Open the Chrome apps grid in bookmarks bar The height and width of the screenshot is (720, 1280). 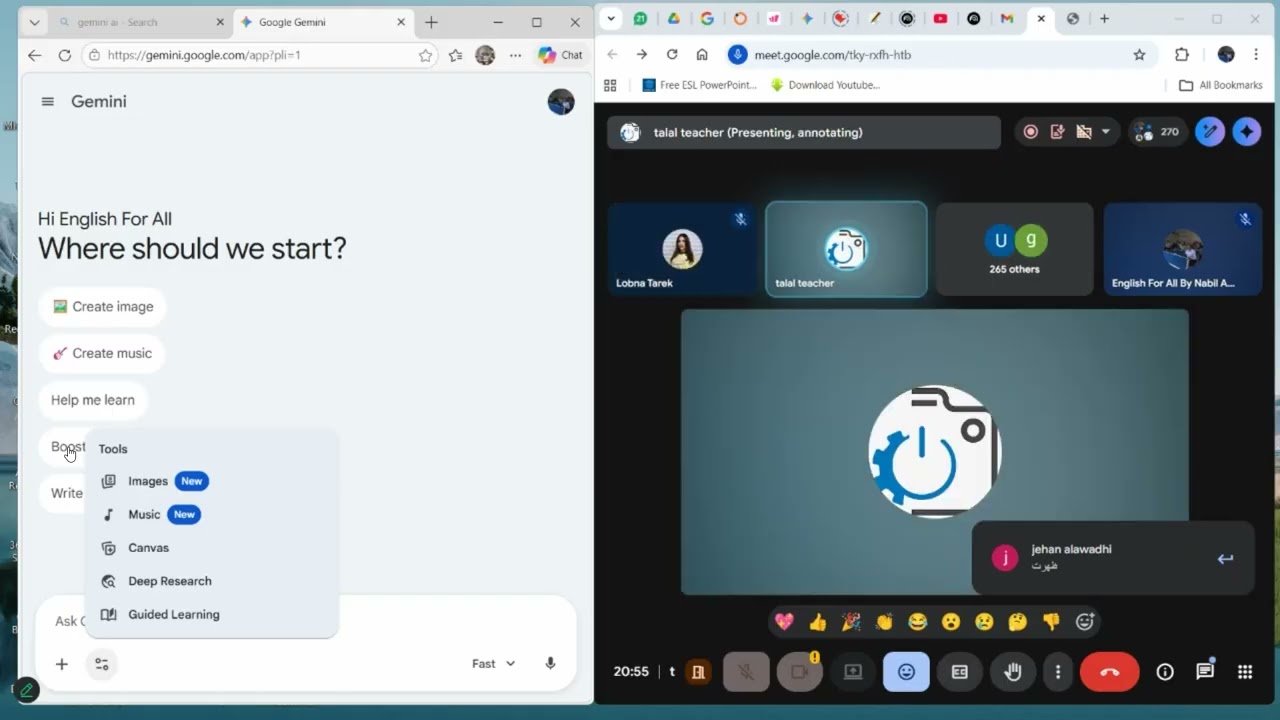point(610,85)
